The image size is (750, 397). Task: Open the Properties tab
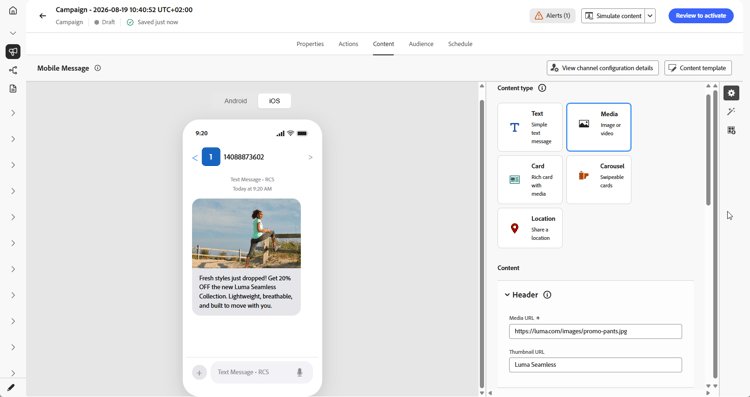(x=310, y=44)
